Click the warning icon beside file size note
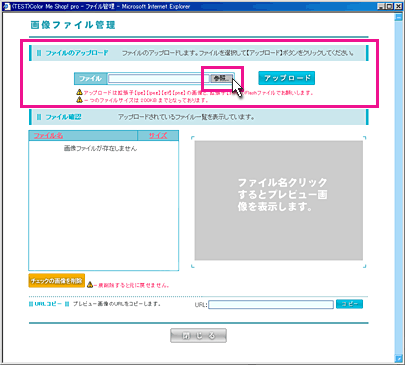The image size is (405, 366). (79, 100)
